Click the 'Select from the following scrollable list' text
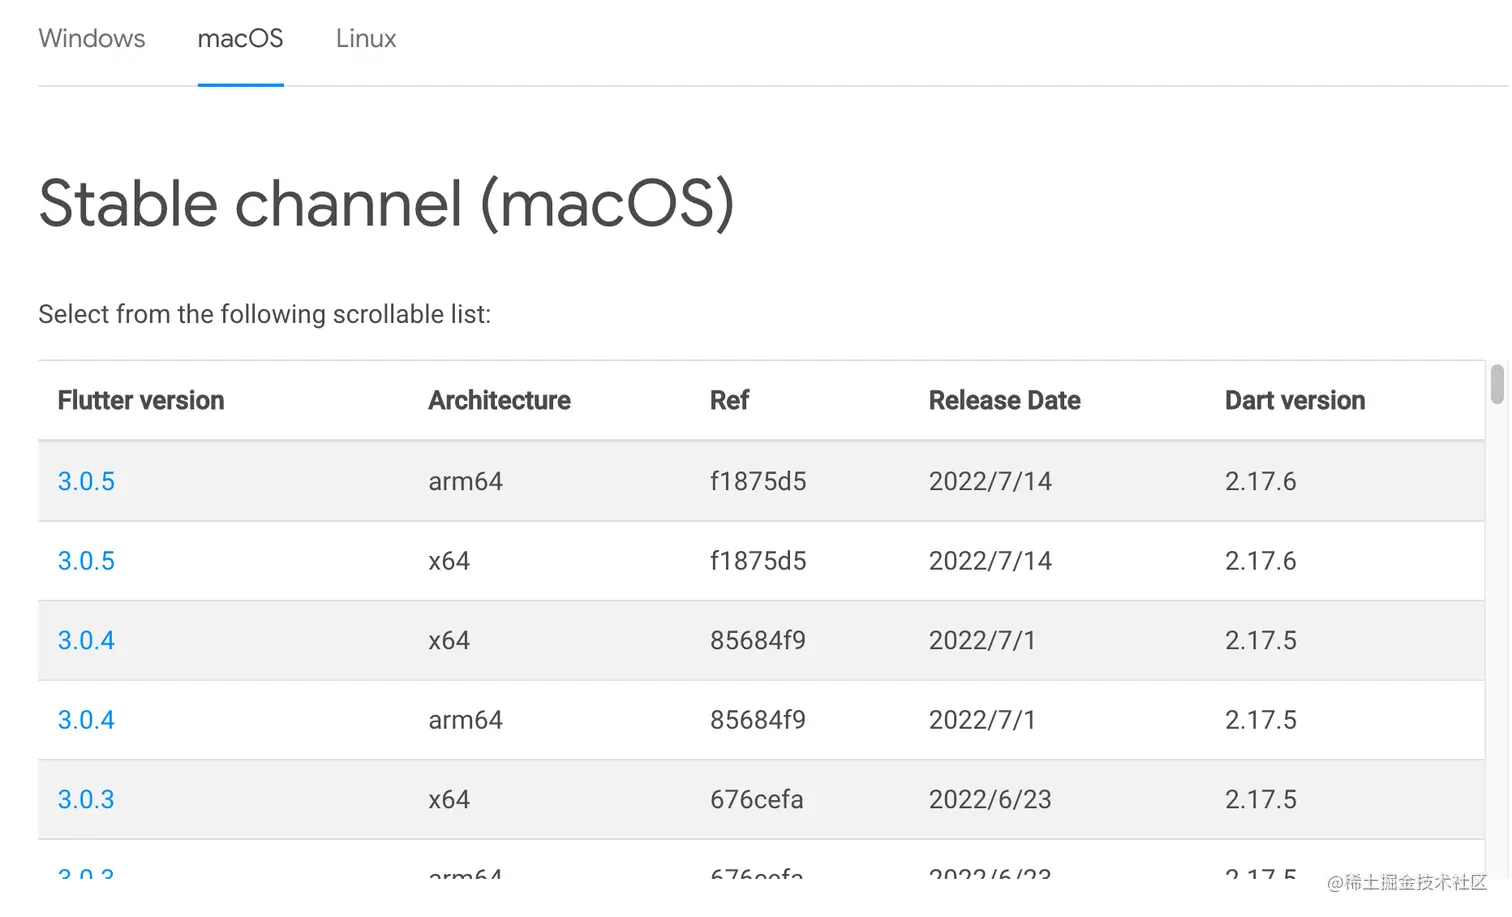 (264, 314)
